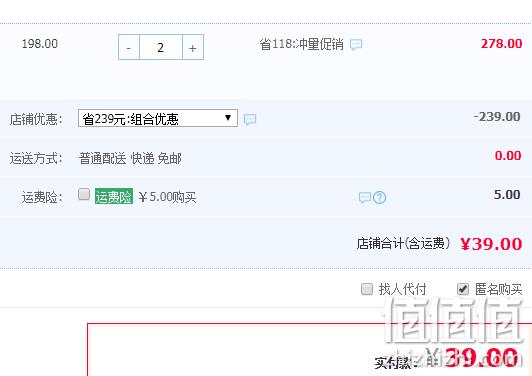This screenshot has height=376, width=532.
Task: Click the discount amount -239.00
Action: tap(497, 117)
